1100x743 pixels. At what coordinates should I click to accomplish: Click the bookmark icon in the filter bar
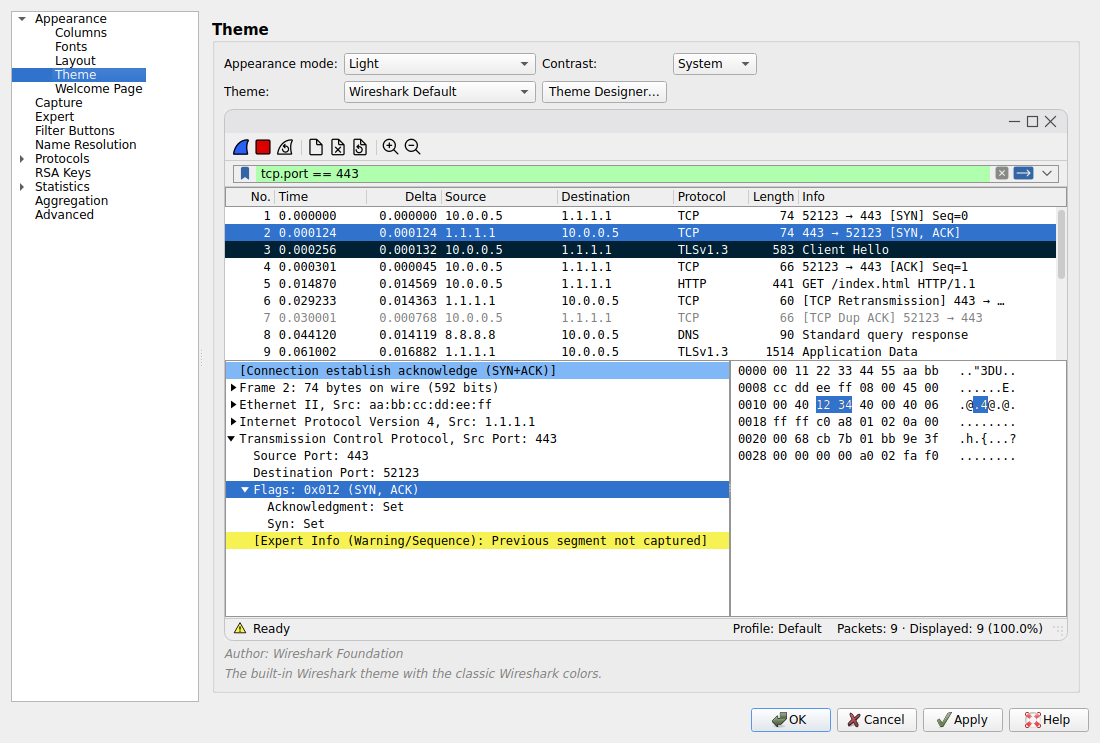coord(245,173)
